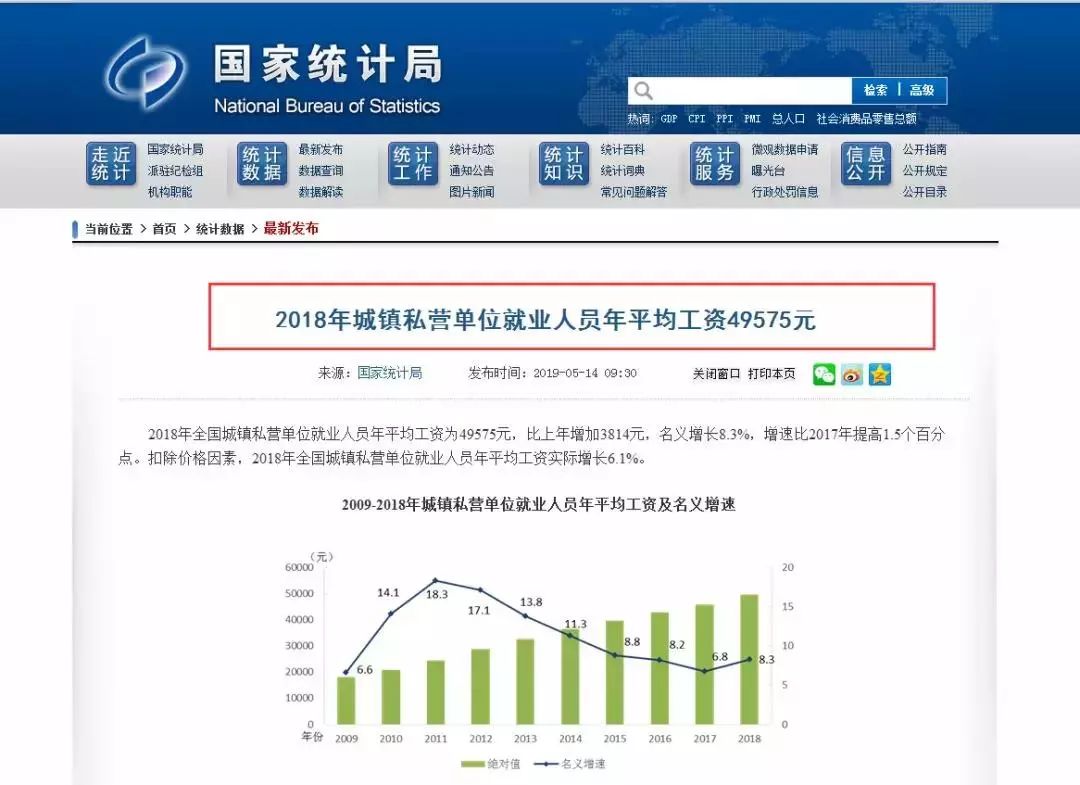Open 派驻纪检组 submenu link
The image size is (1080, 785).
(x=175, y=171)
